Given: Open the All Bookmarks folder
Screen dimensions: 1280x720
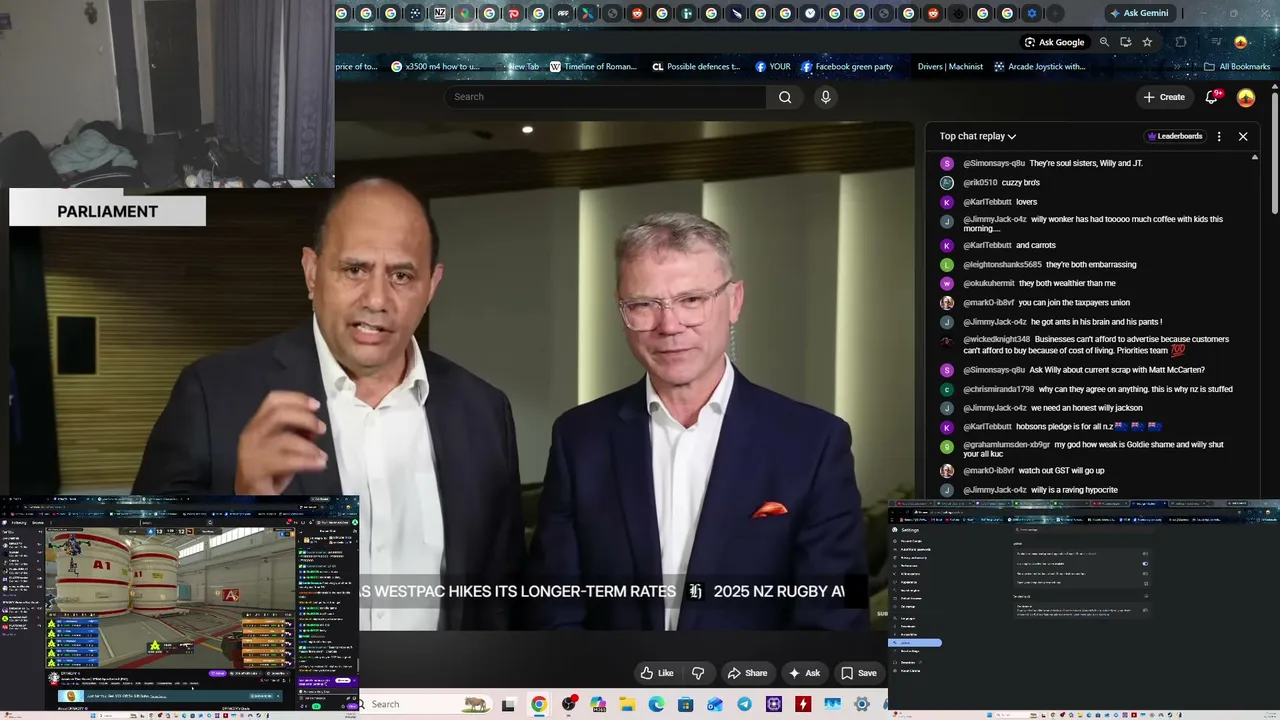Looking at the screenshot, I should click(x=1237, y=67).
